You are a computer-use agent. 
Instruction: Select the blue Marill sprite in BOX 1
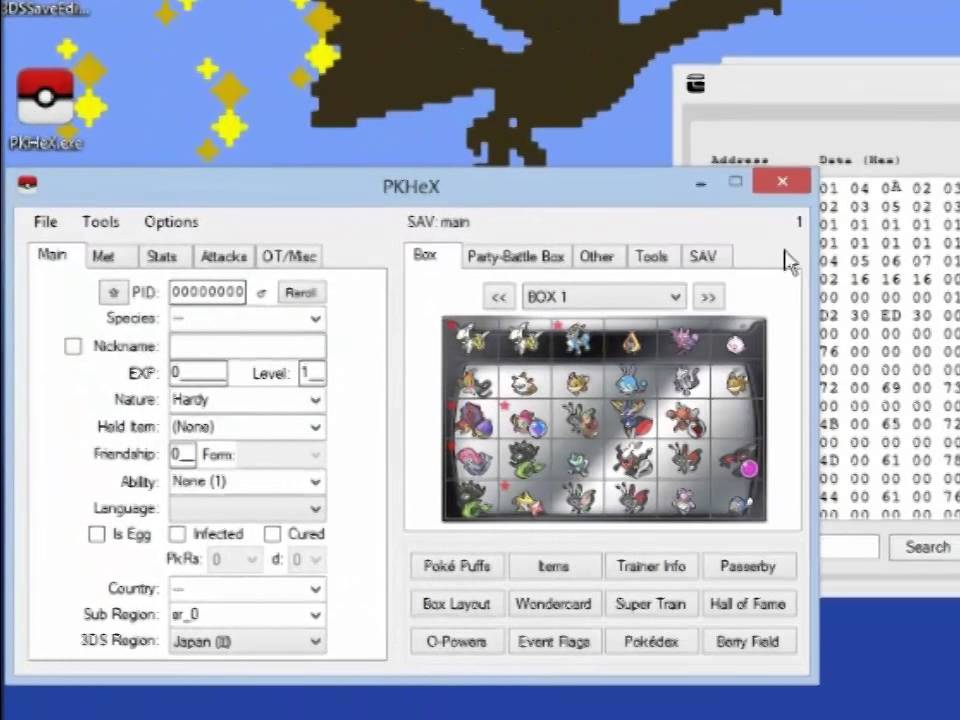pos(631,381)
